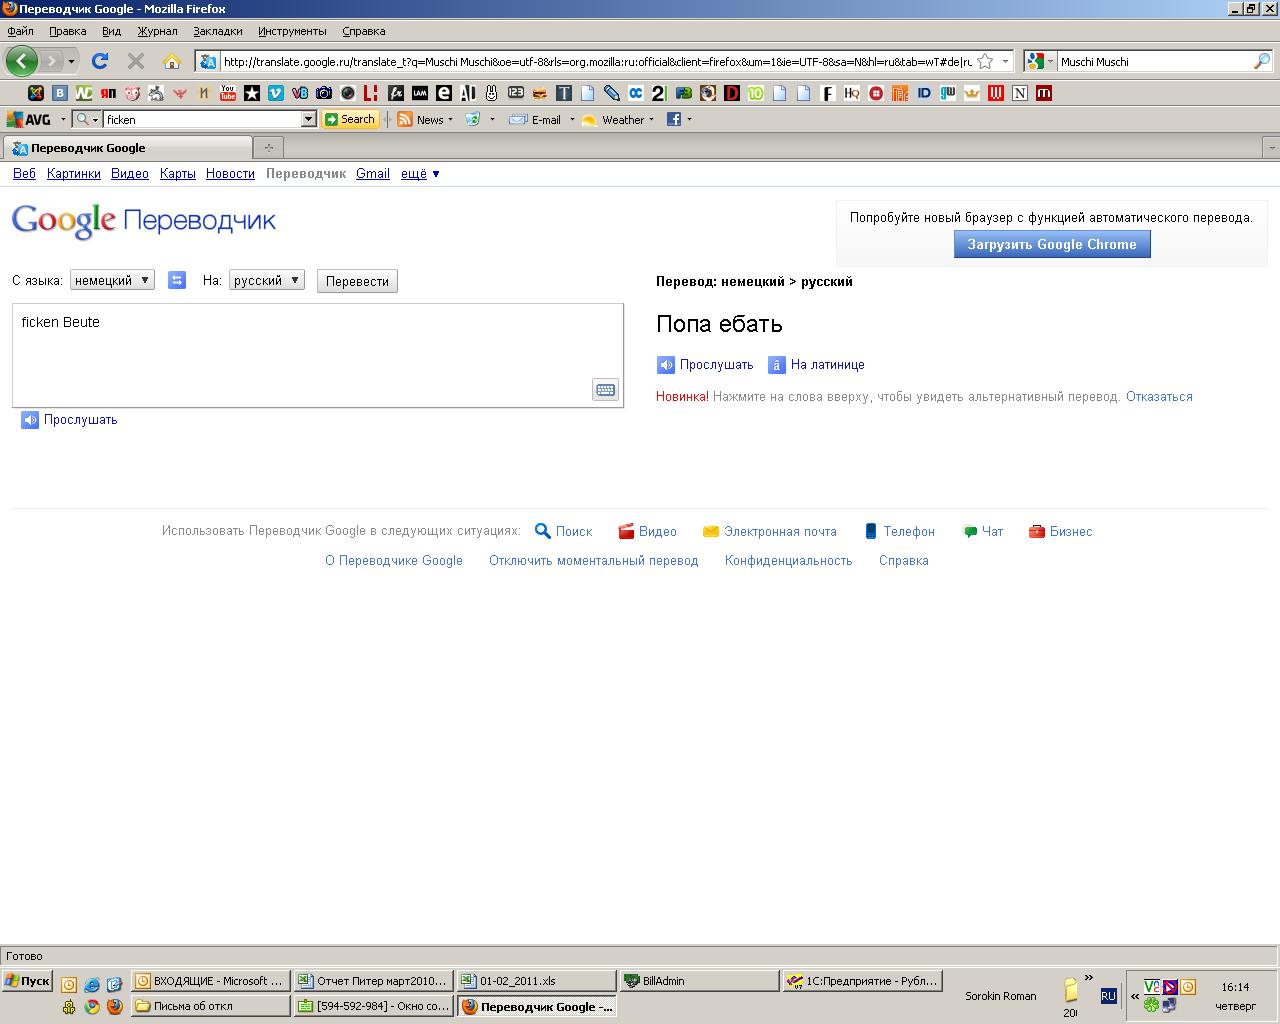Open the Конфиденциальность link
This screenshot has height=1024, width=1280.
point(789,561)
